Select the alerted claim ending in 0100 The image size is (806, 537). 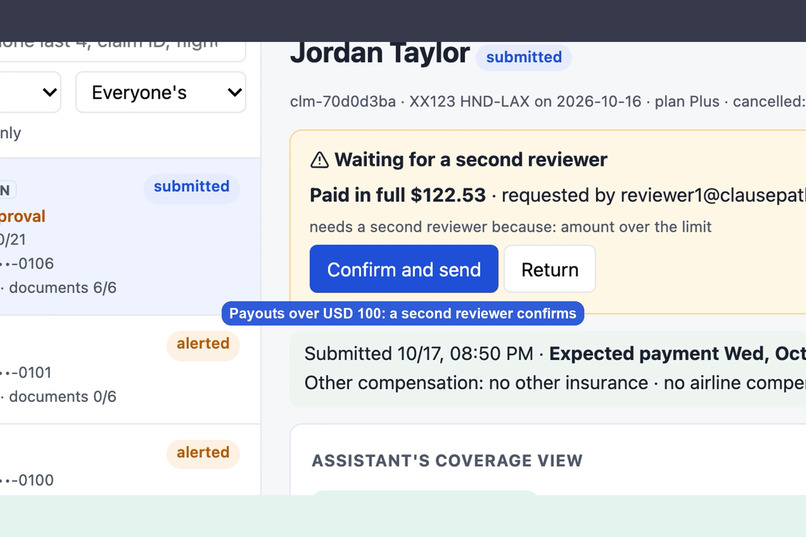[130, 460]
